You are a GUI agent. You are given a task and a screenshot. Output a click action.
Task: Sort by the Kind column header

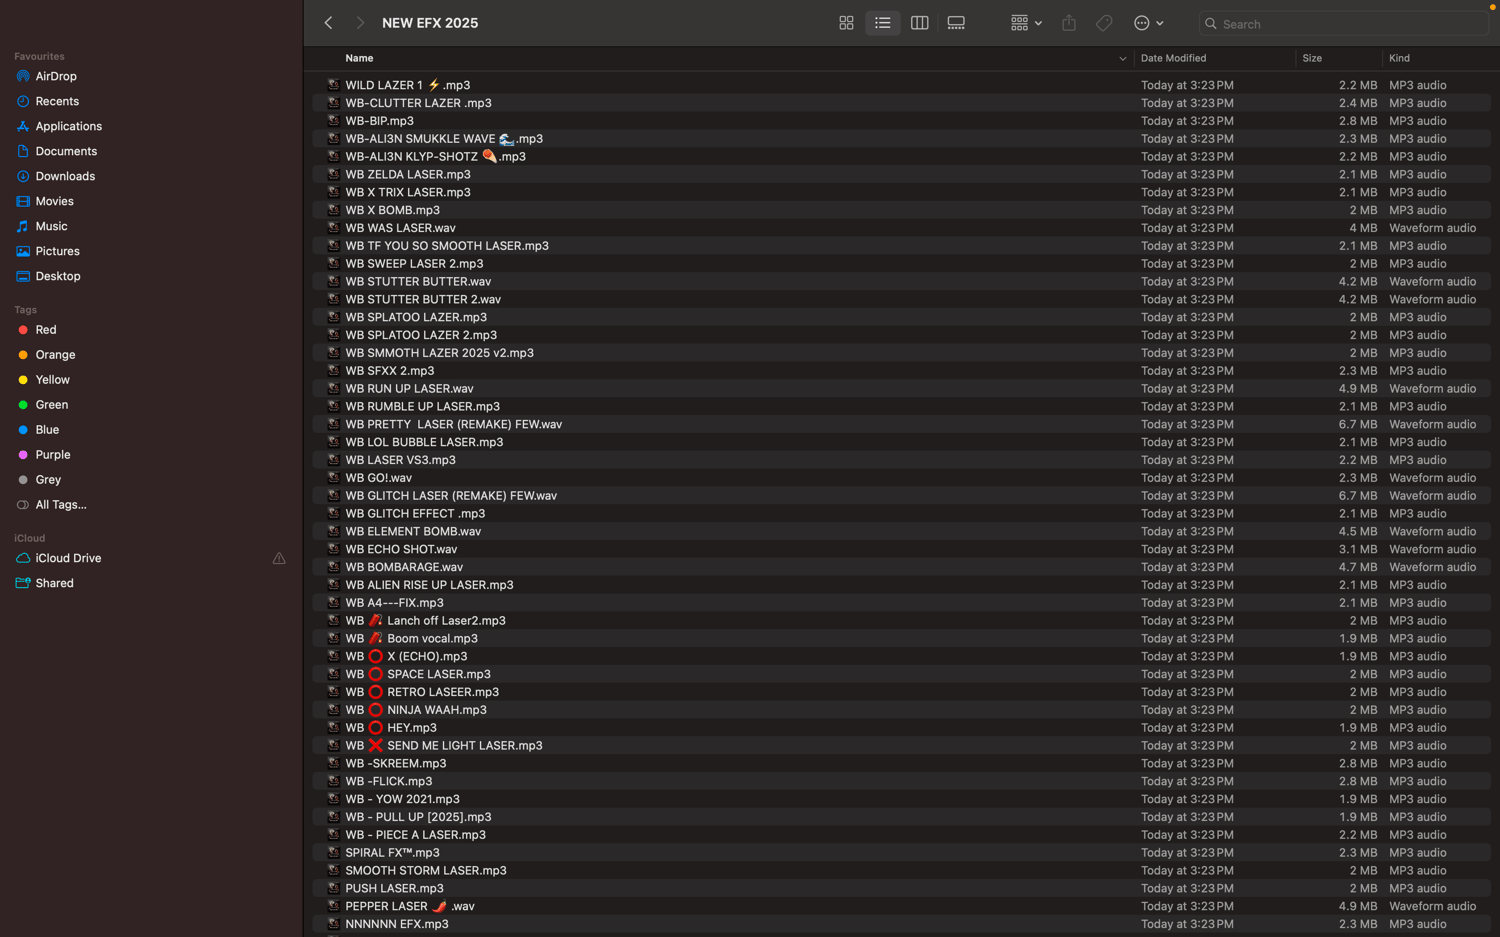[x=1399, y=58]
